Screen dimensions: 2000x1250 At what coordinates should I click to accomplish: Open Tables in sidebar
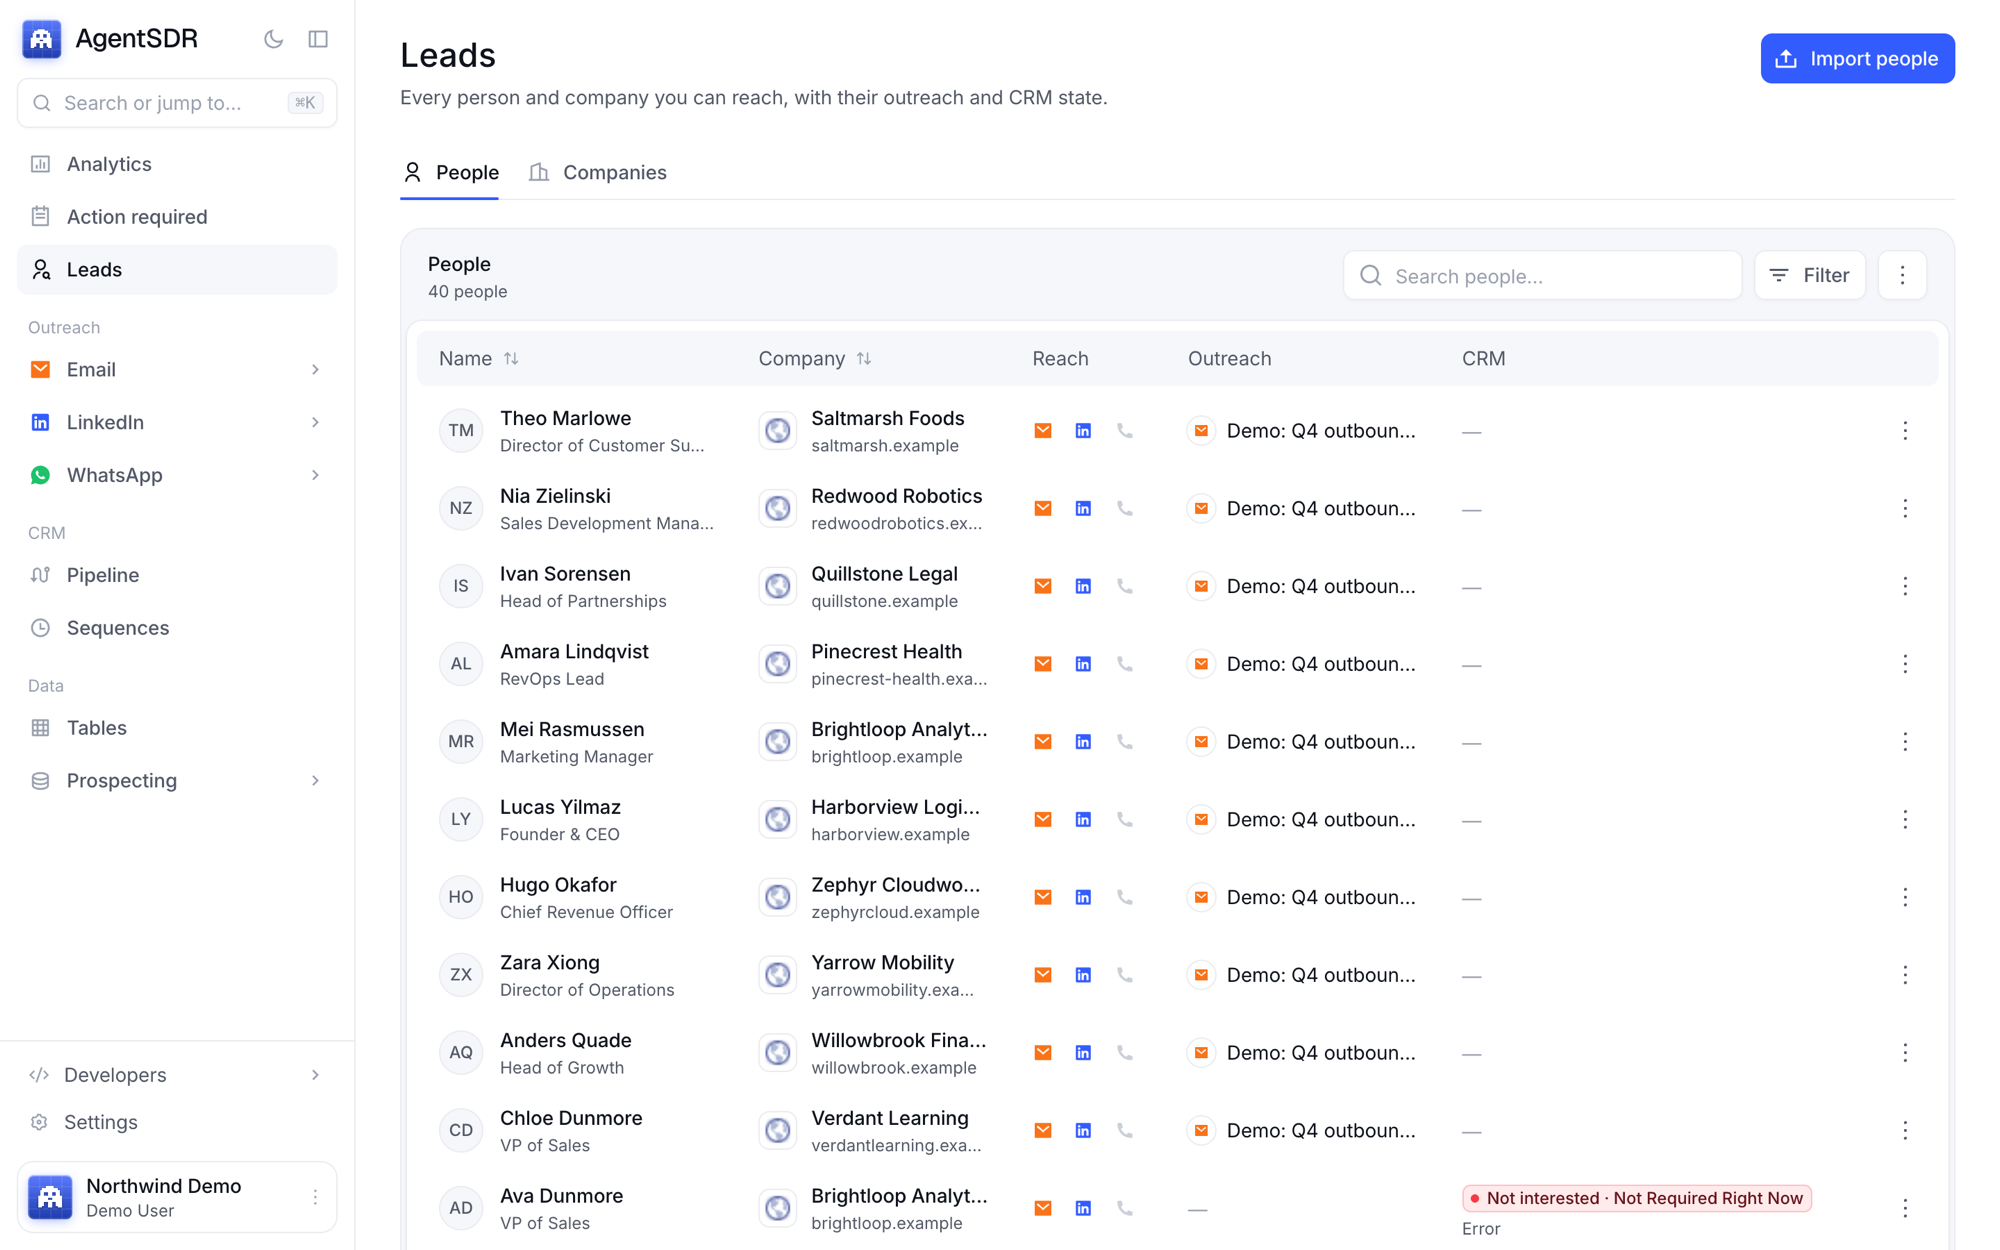coord(177,728)
